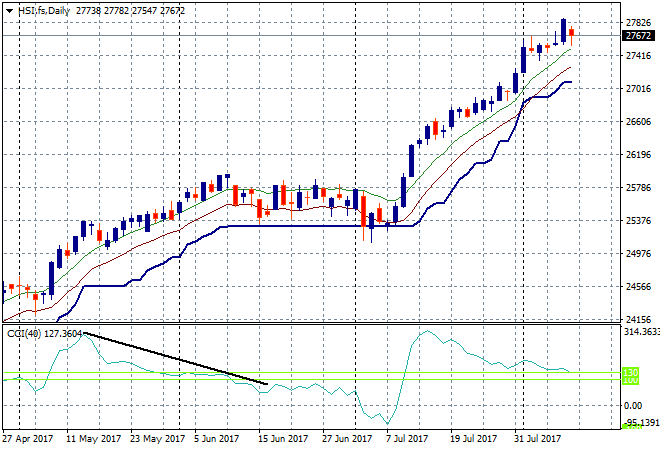This screenshot has height=450, width=660.
Task: Click the CCI(40) 127.3604 indicator label
Action: click(44, 334)
